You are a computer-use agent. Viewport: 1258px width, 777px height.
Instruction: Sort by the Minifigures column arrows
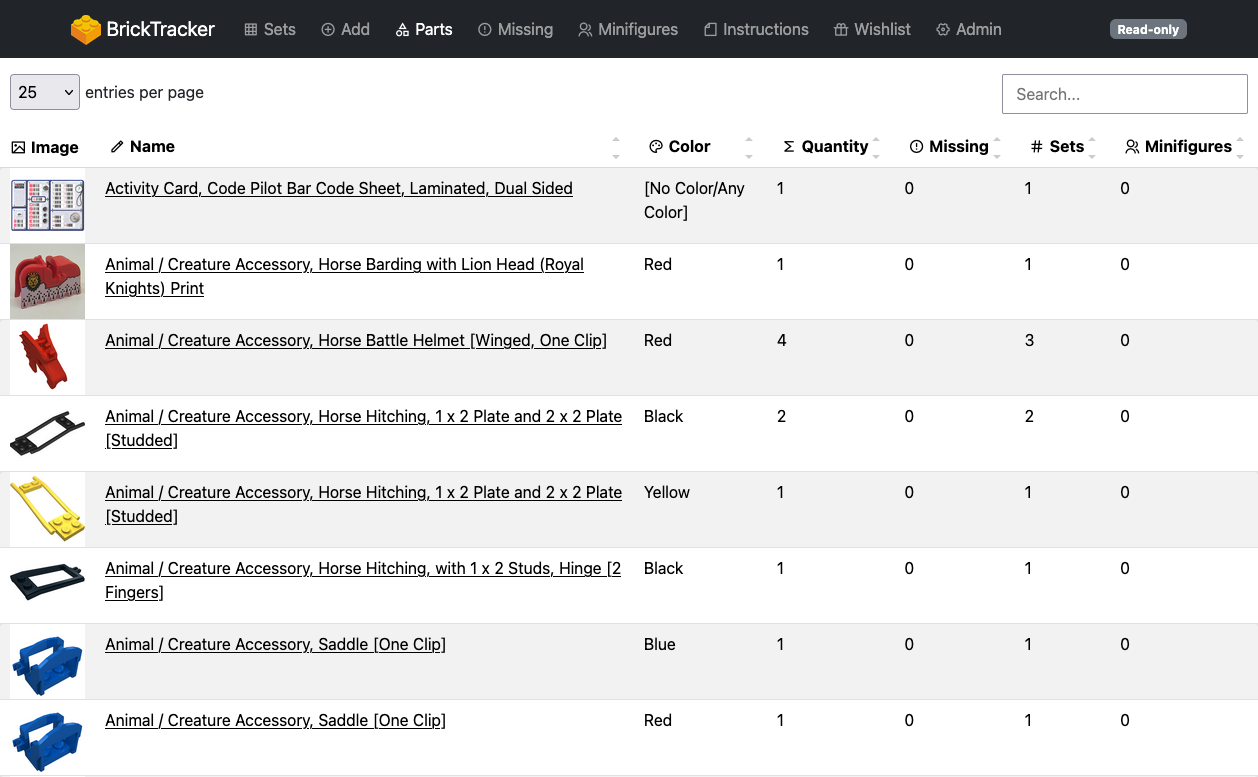[1240, 147]
